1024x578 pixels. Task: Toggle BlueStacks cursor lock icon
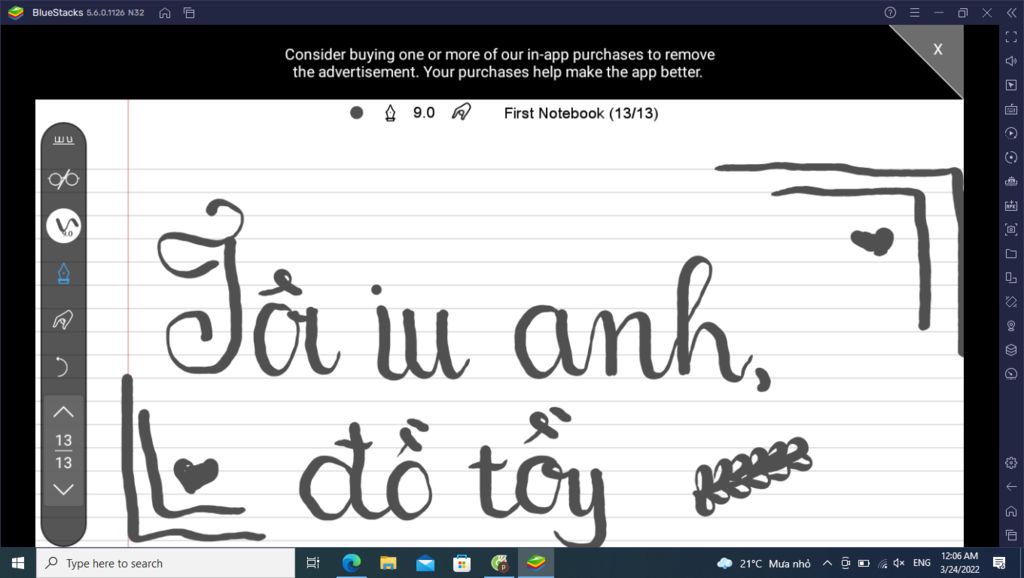pyautogui.click(x=1011, y=85)
